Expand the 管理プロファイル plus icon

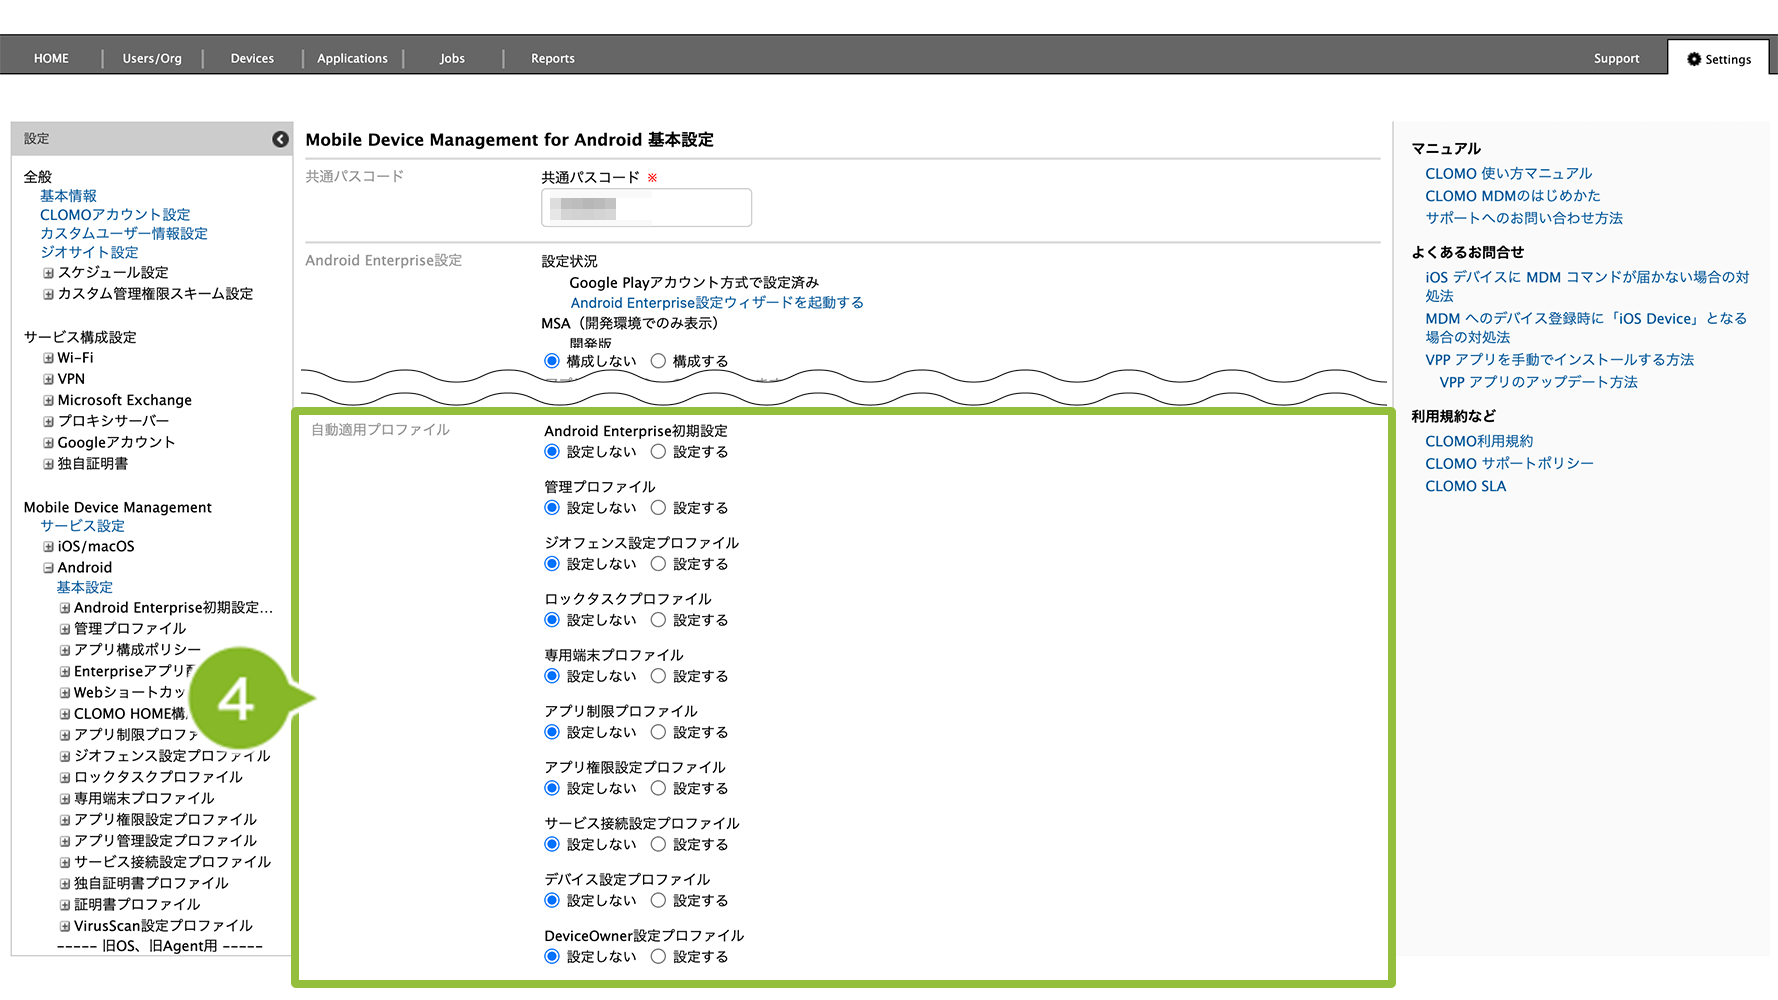(65, 629)
